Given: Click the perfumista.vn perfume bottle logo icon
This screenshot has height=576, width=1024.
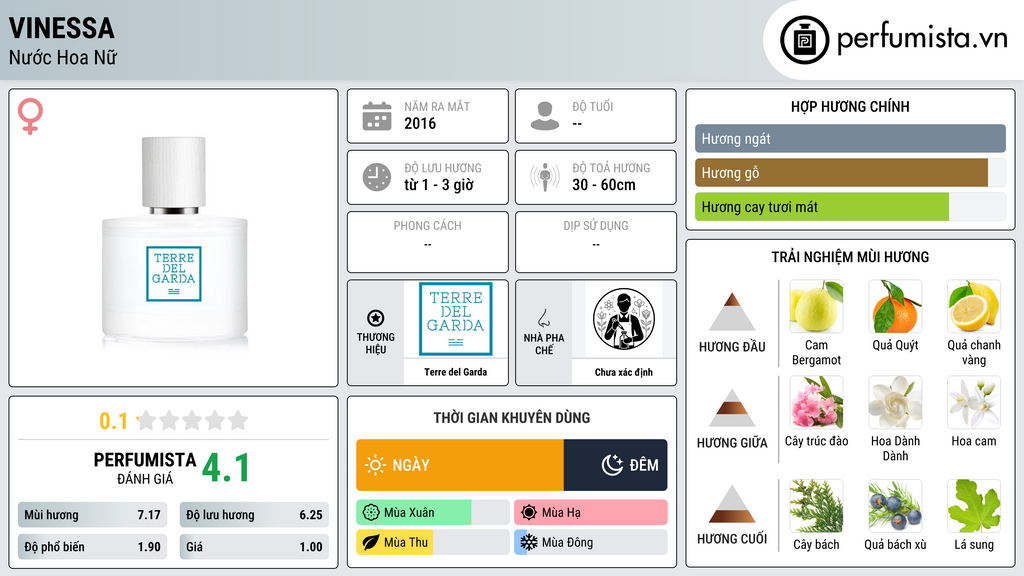Looking at the screenshot, I should (x=805, y=40).
